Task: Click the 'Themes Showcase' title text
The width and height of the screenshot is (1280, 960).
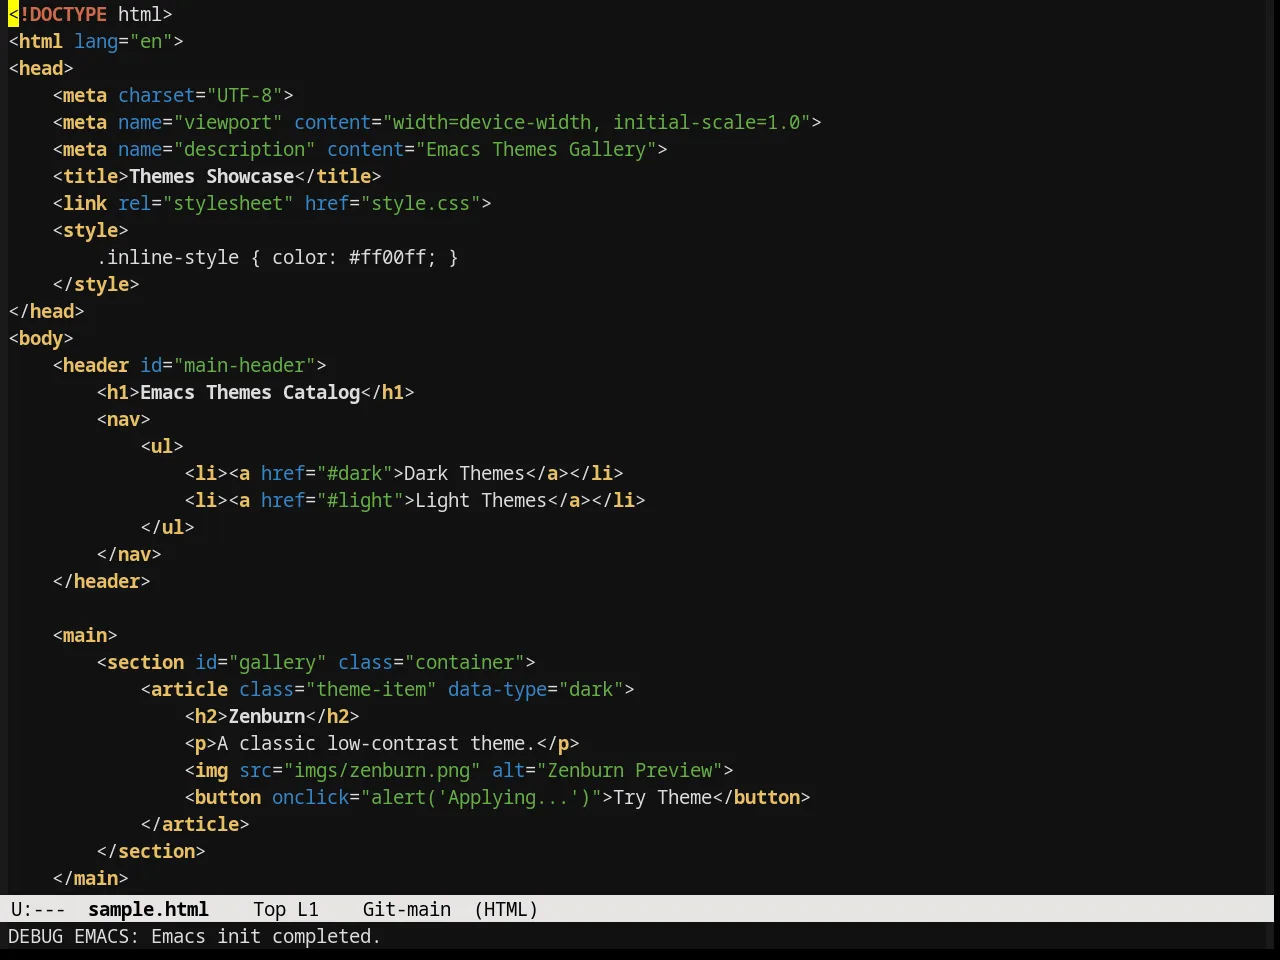Action: 212,176
